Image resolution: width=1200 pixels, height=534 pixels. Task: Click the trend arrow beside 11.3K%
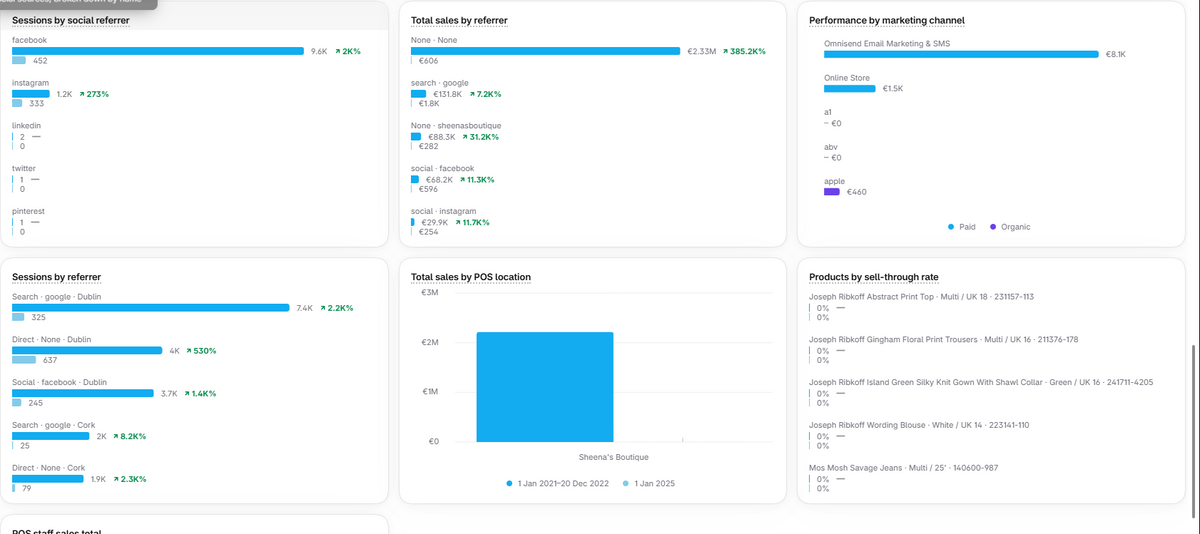click(461, 180)
